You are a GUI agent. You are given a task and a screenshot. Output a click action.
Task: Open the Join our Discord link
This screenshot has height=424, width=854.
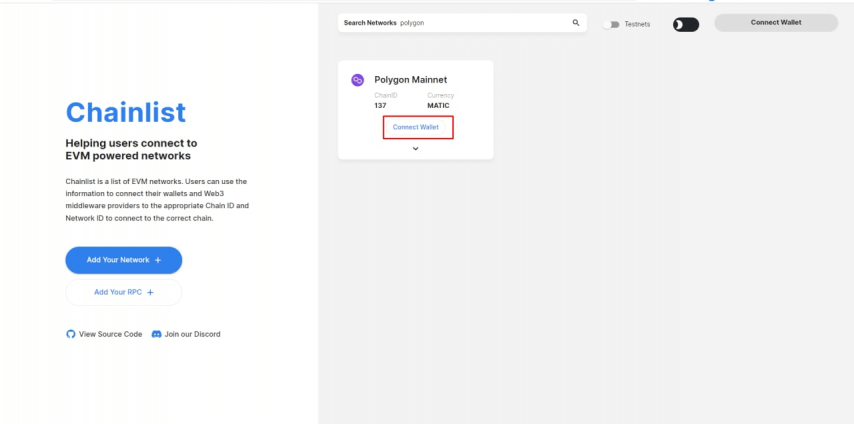click(192, 334)
